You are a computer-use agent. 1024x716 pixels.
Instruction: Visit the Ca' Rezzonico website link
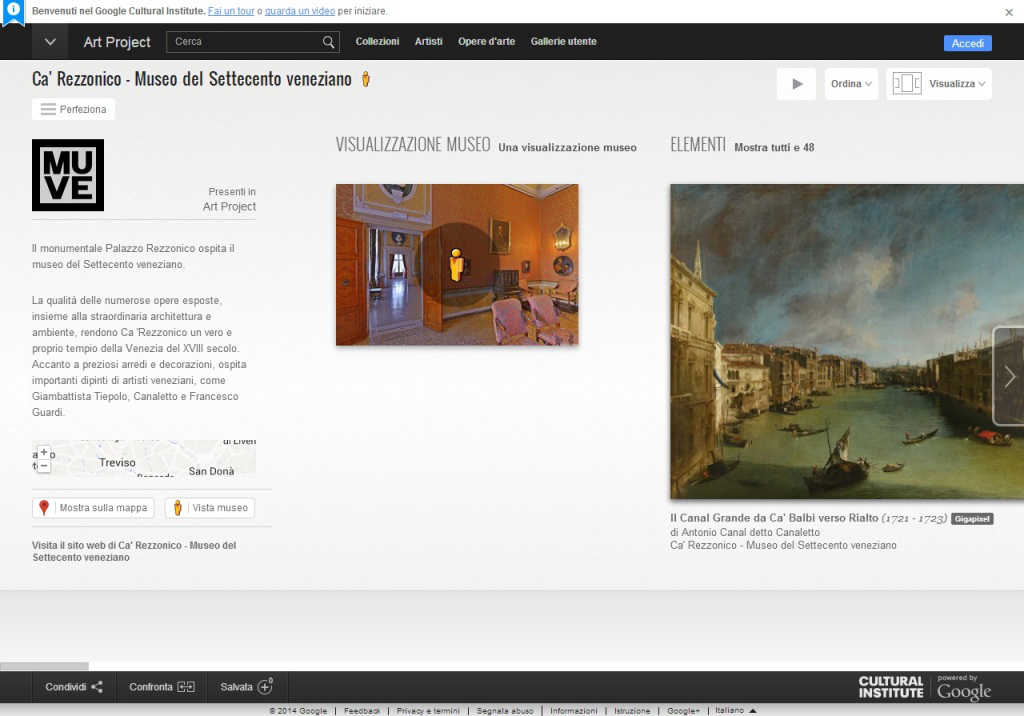click(x=134, y=551)
